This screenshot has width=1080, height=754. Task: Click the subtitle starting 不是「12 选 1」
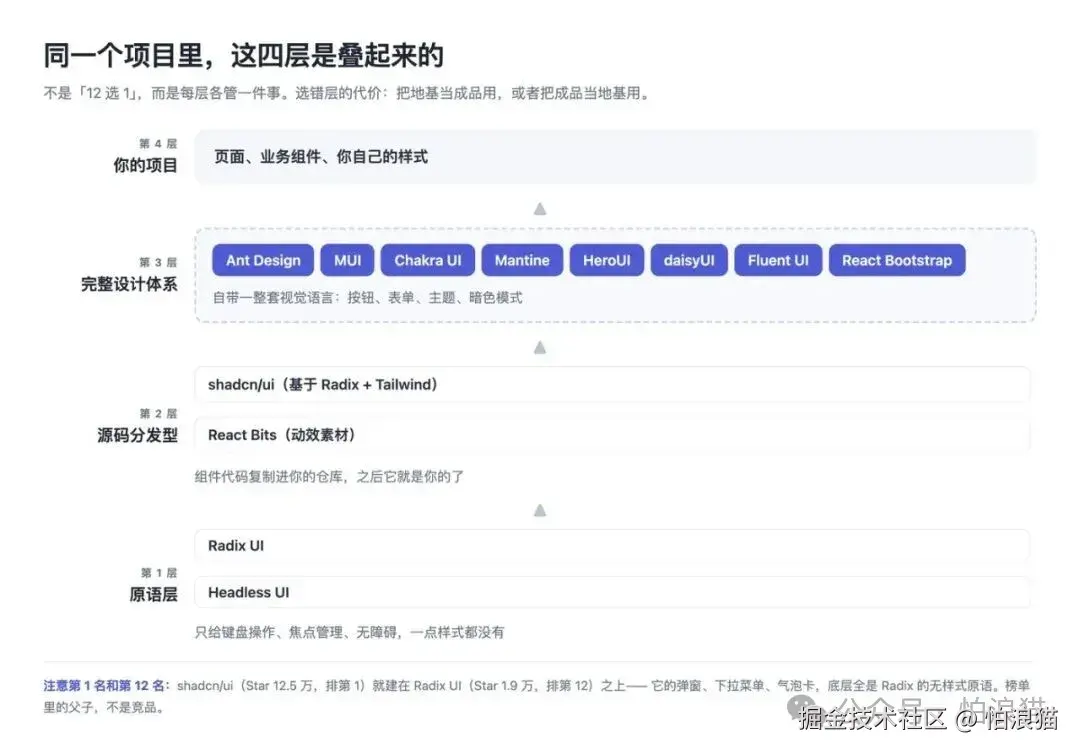[x=348, y=93]
